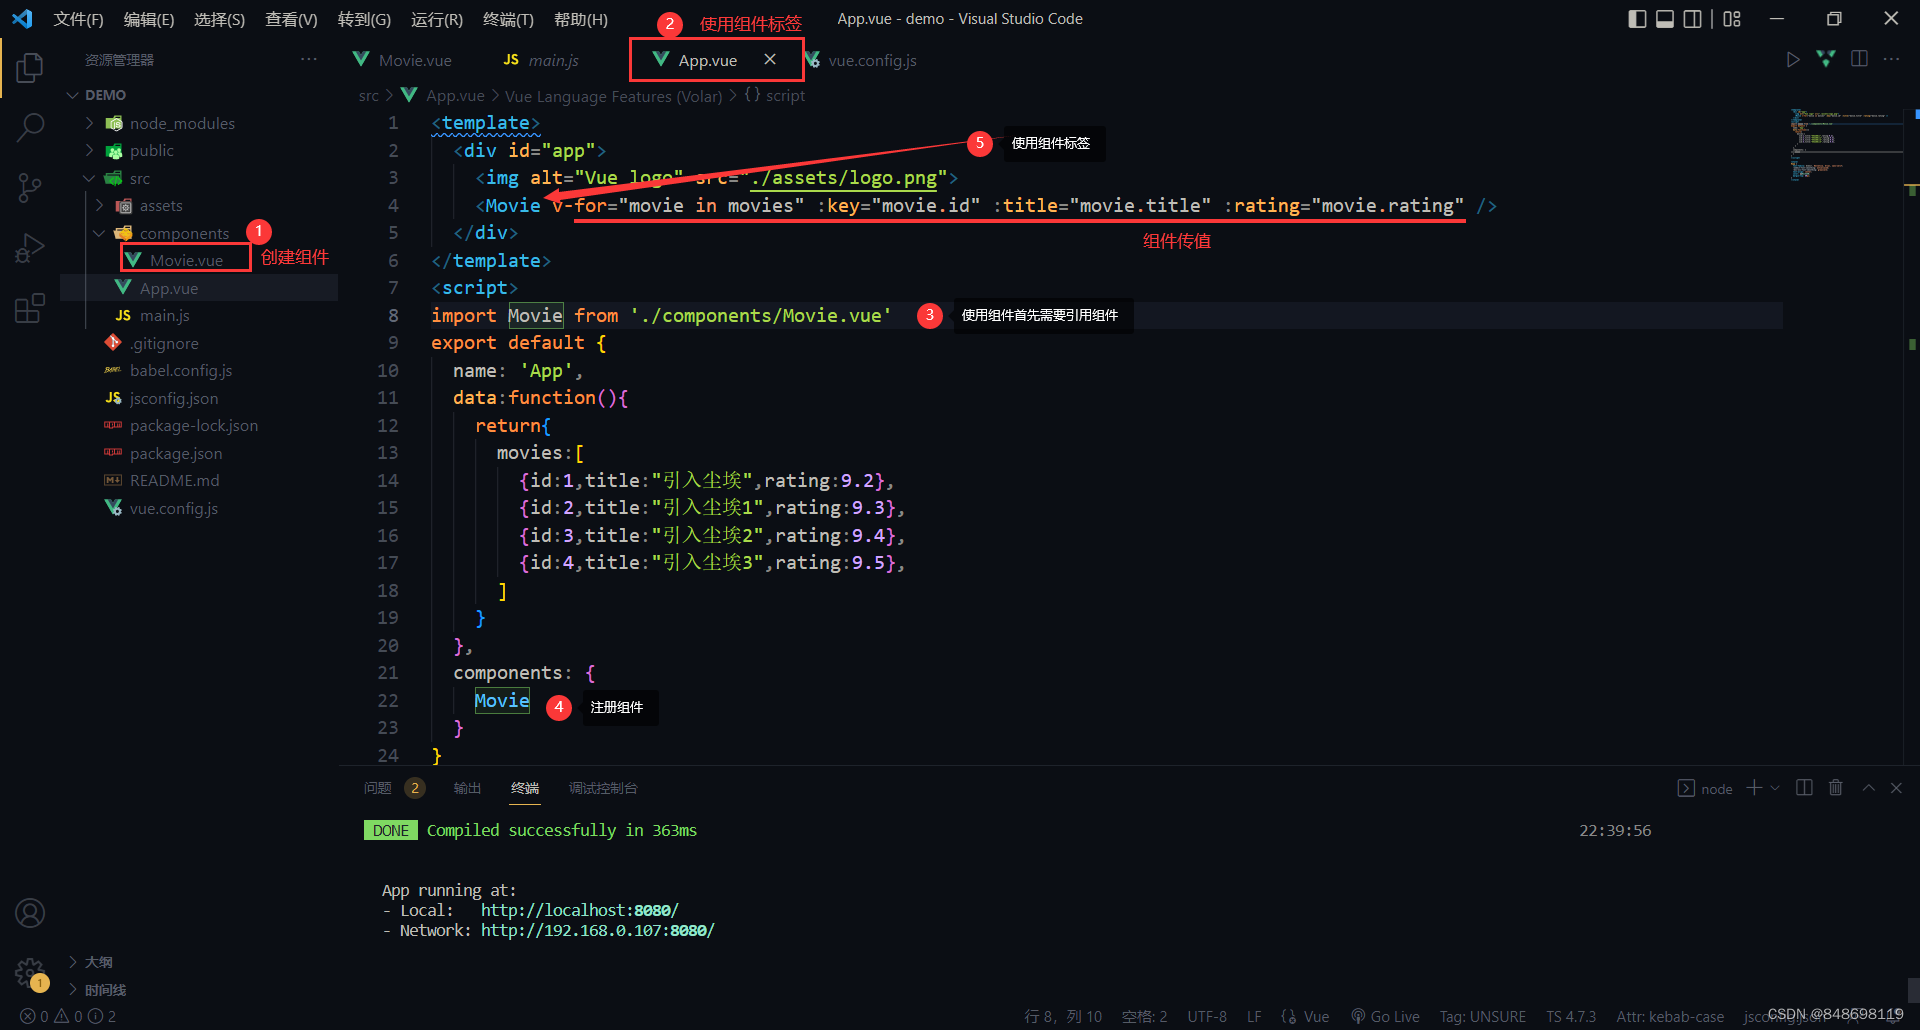Click the editor minimap code overview
The height and width of the screenshot is (1030, 1920).
point(1846,145)
